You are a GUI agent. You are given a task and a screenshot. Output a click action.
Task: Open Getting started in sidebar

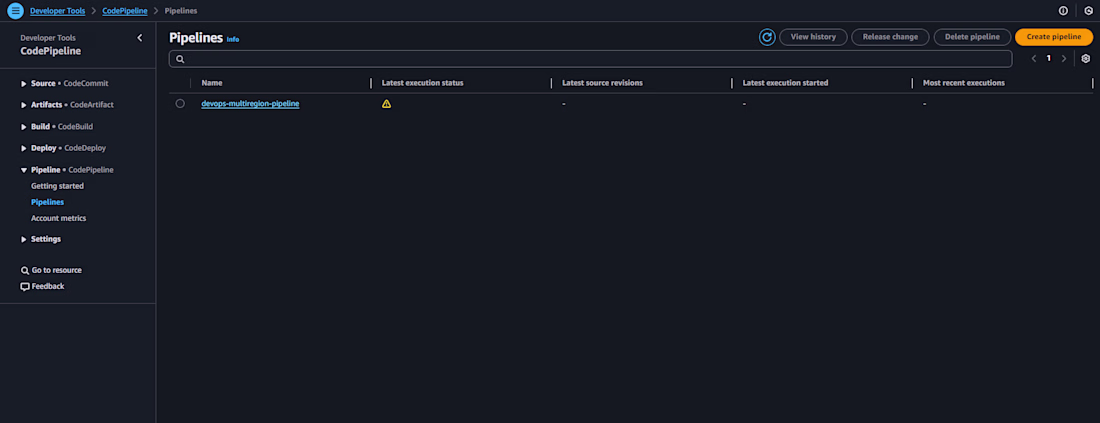point(58,186)
